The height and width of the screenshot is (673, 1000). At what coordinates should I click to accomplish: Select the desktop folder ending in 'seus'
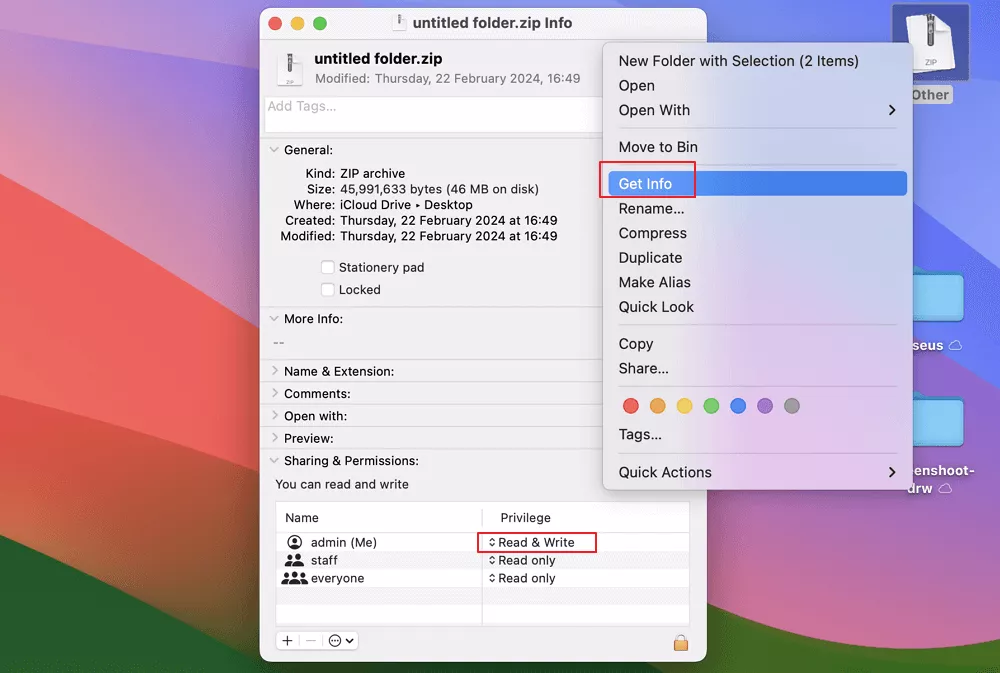938,297
